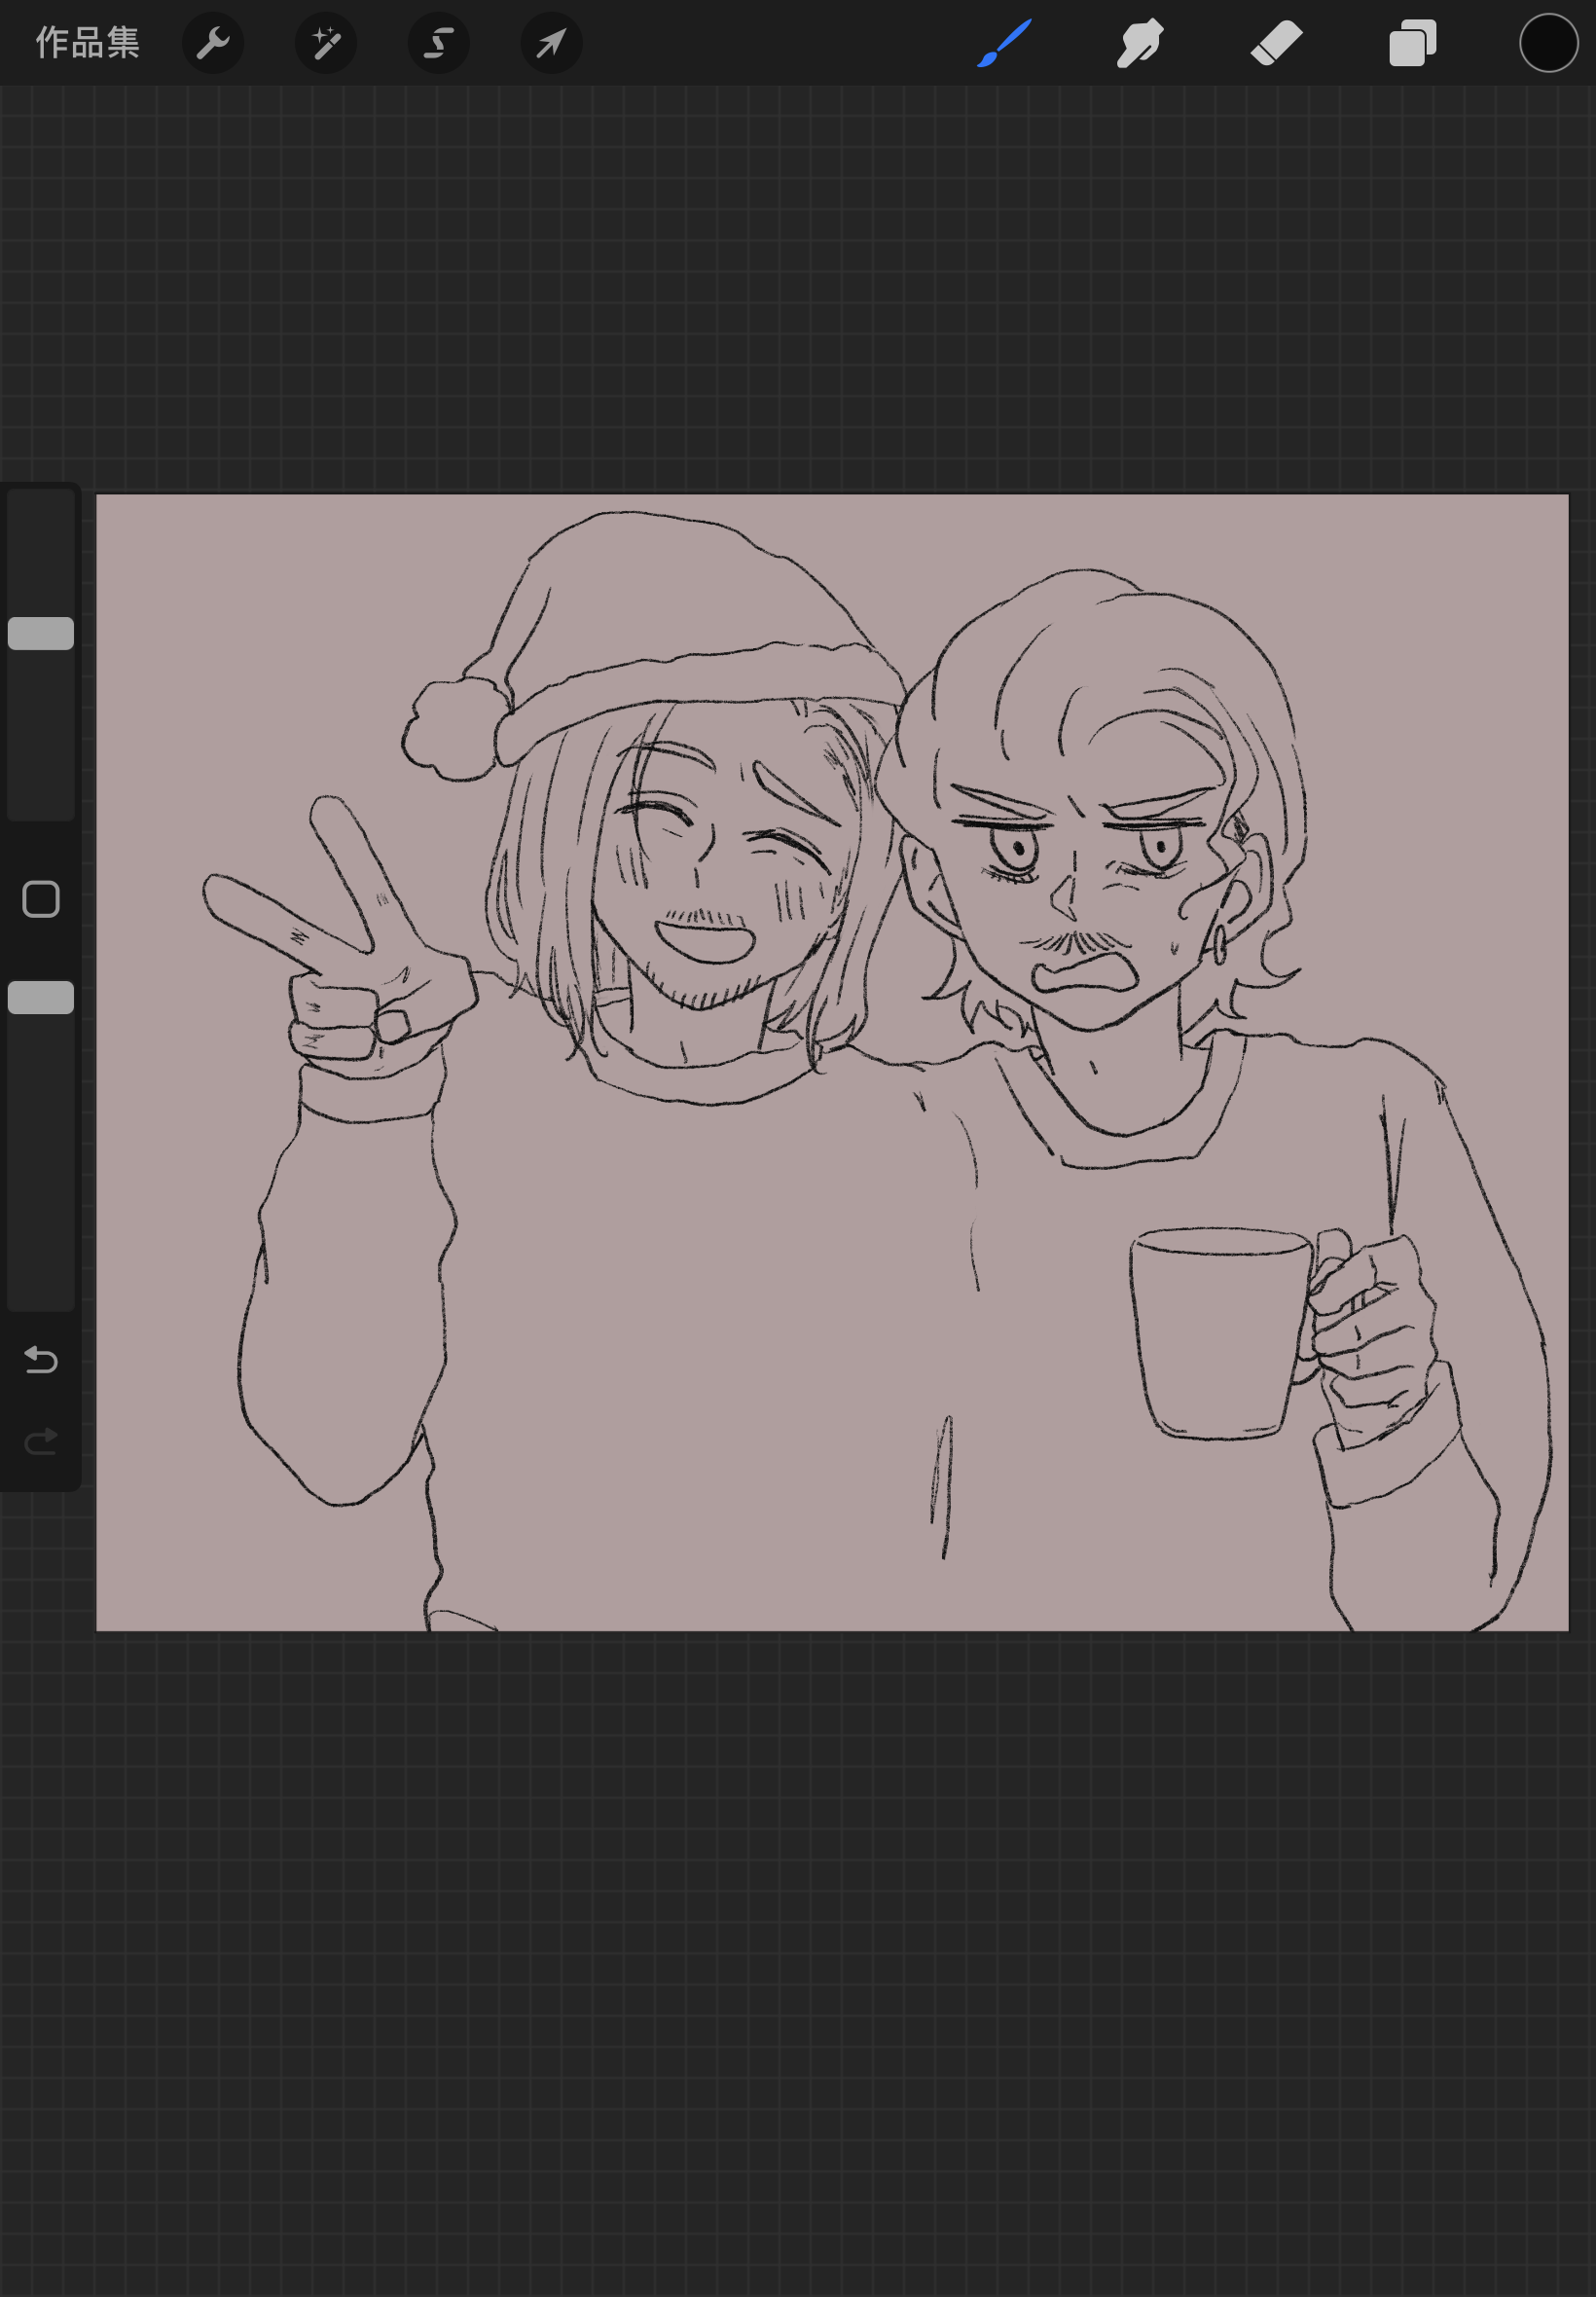Activate the Transform arrow tool
Screen dimensions: 1596x2297
[x=552, y=43]
